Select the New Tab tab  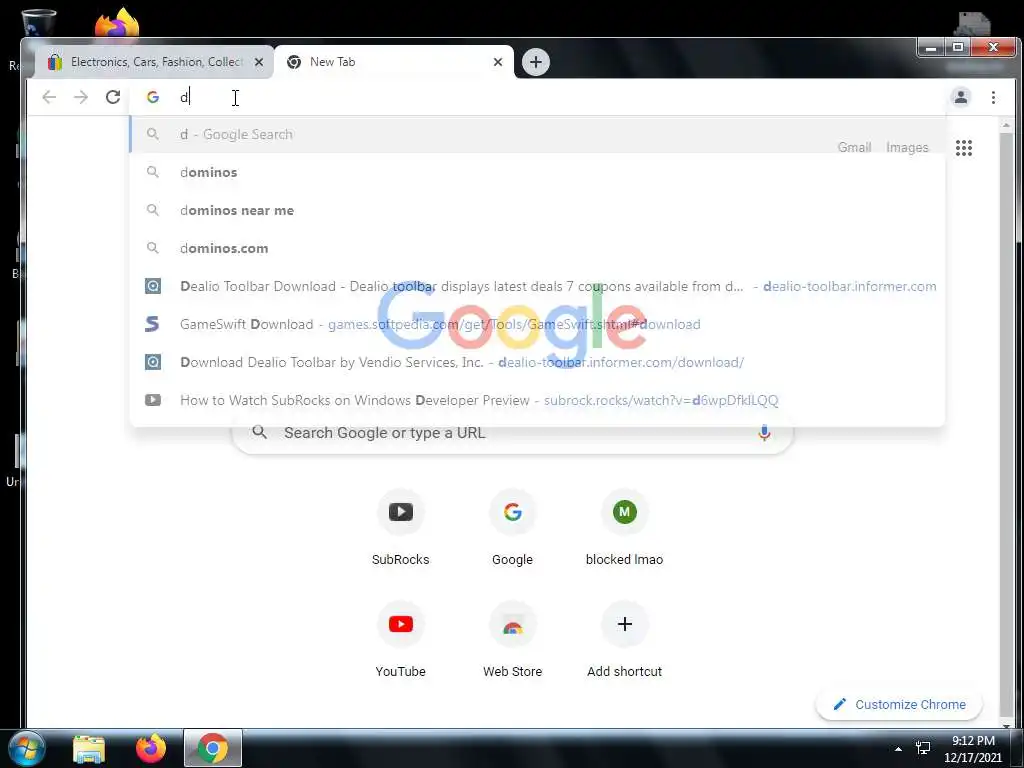coord(394,62)
